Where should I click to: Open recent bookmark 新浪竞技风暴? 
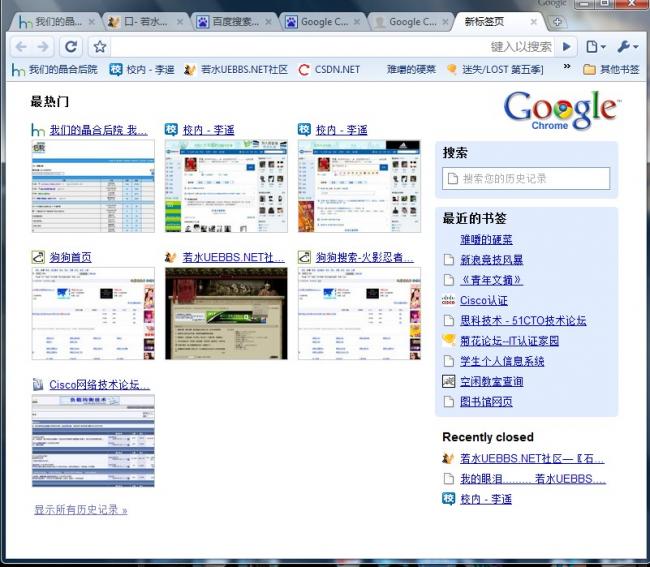click(492, 260)
